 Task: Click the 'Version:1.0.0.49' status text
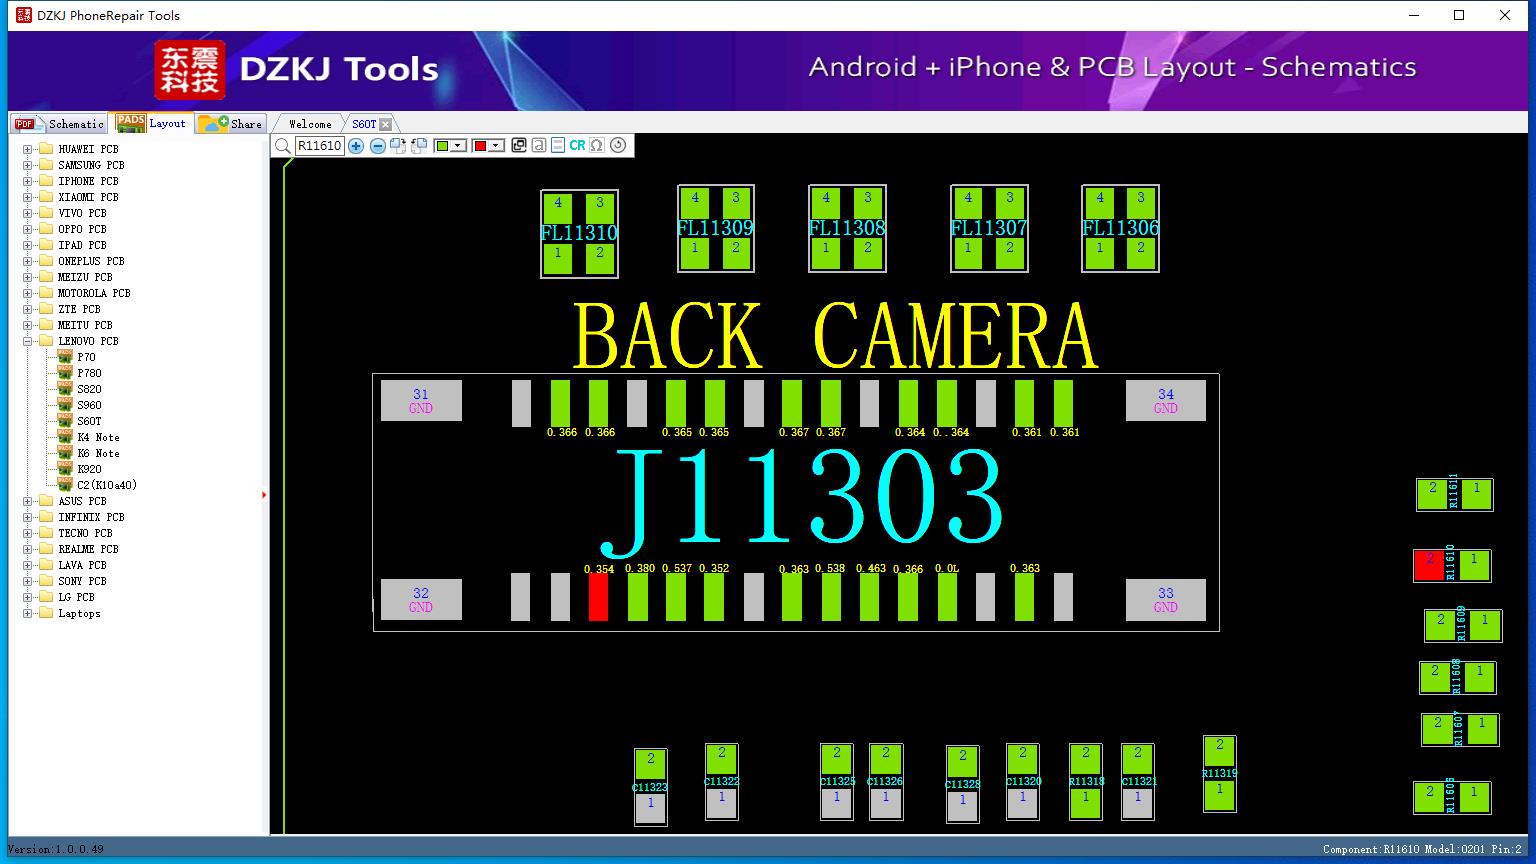pyautogui.click(x=56, y=849)
